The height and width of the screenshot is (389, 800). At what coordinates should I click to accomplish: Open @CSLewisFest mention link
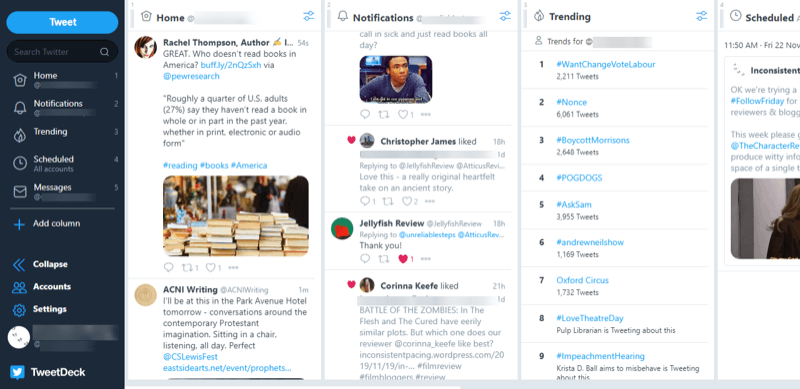(x=190, y=357)
